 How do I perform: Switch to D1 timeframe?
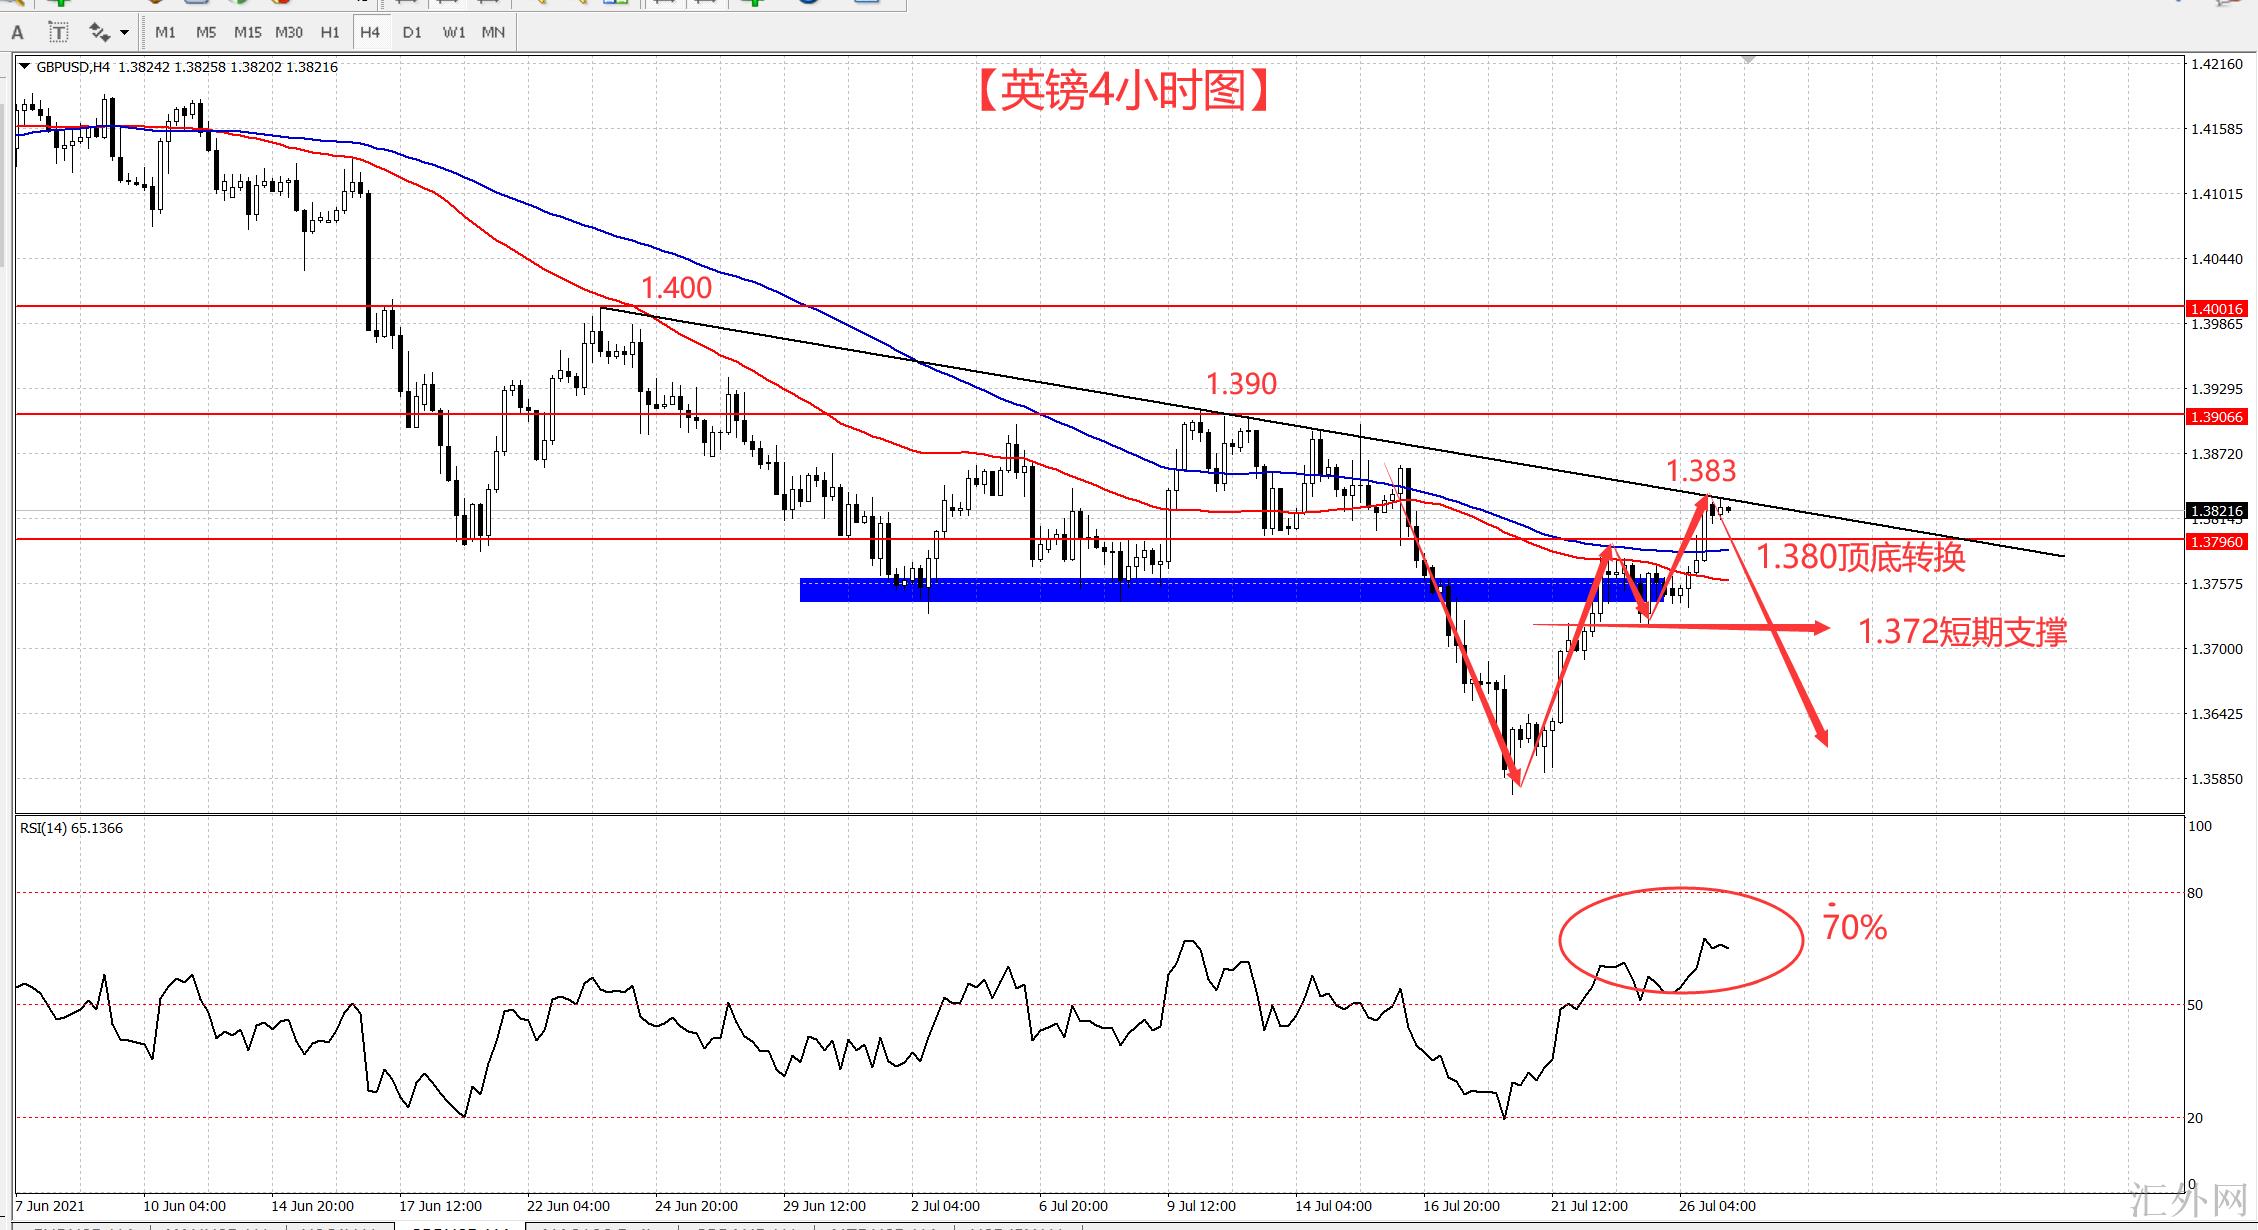click(412, 33)
